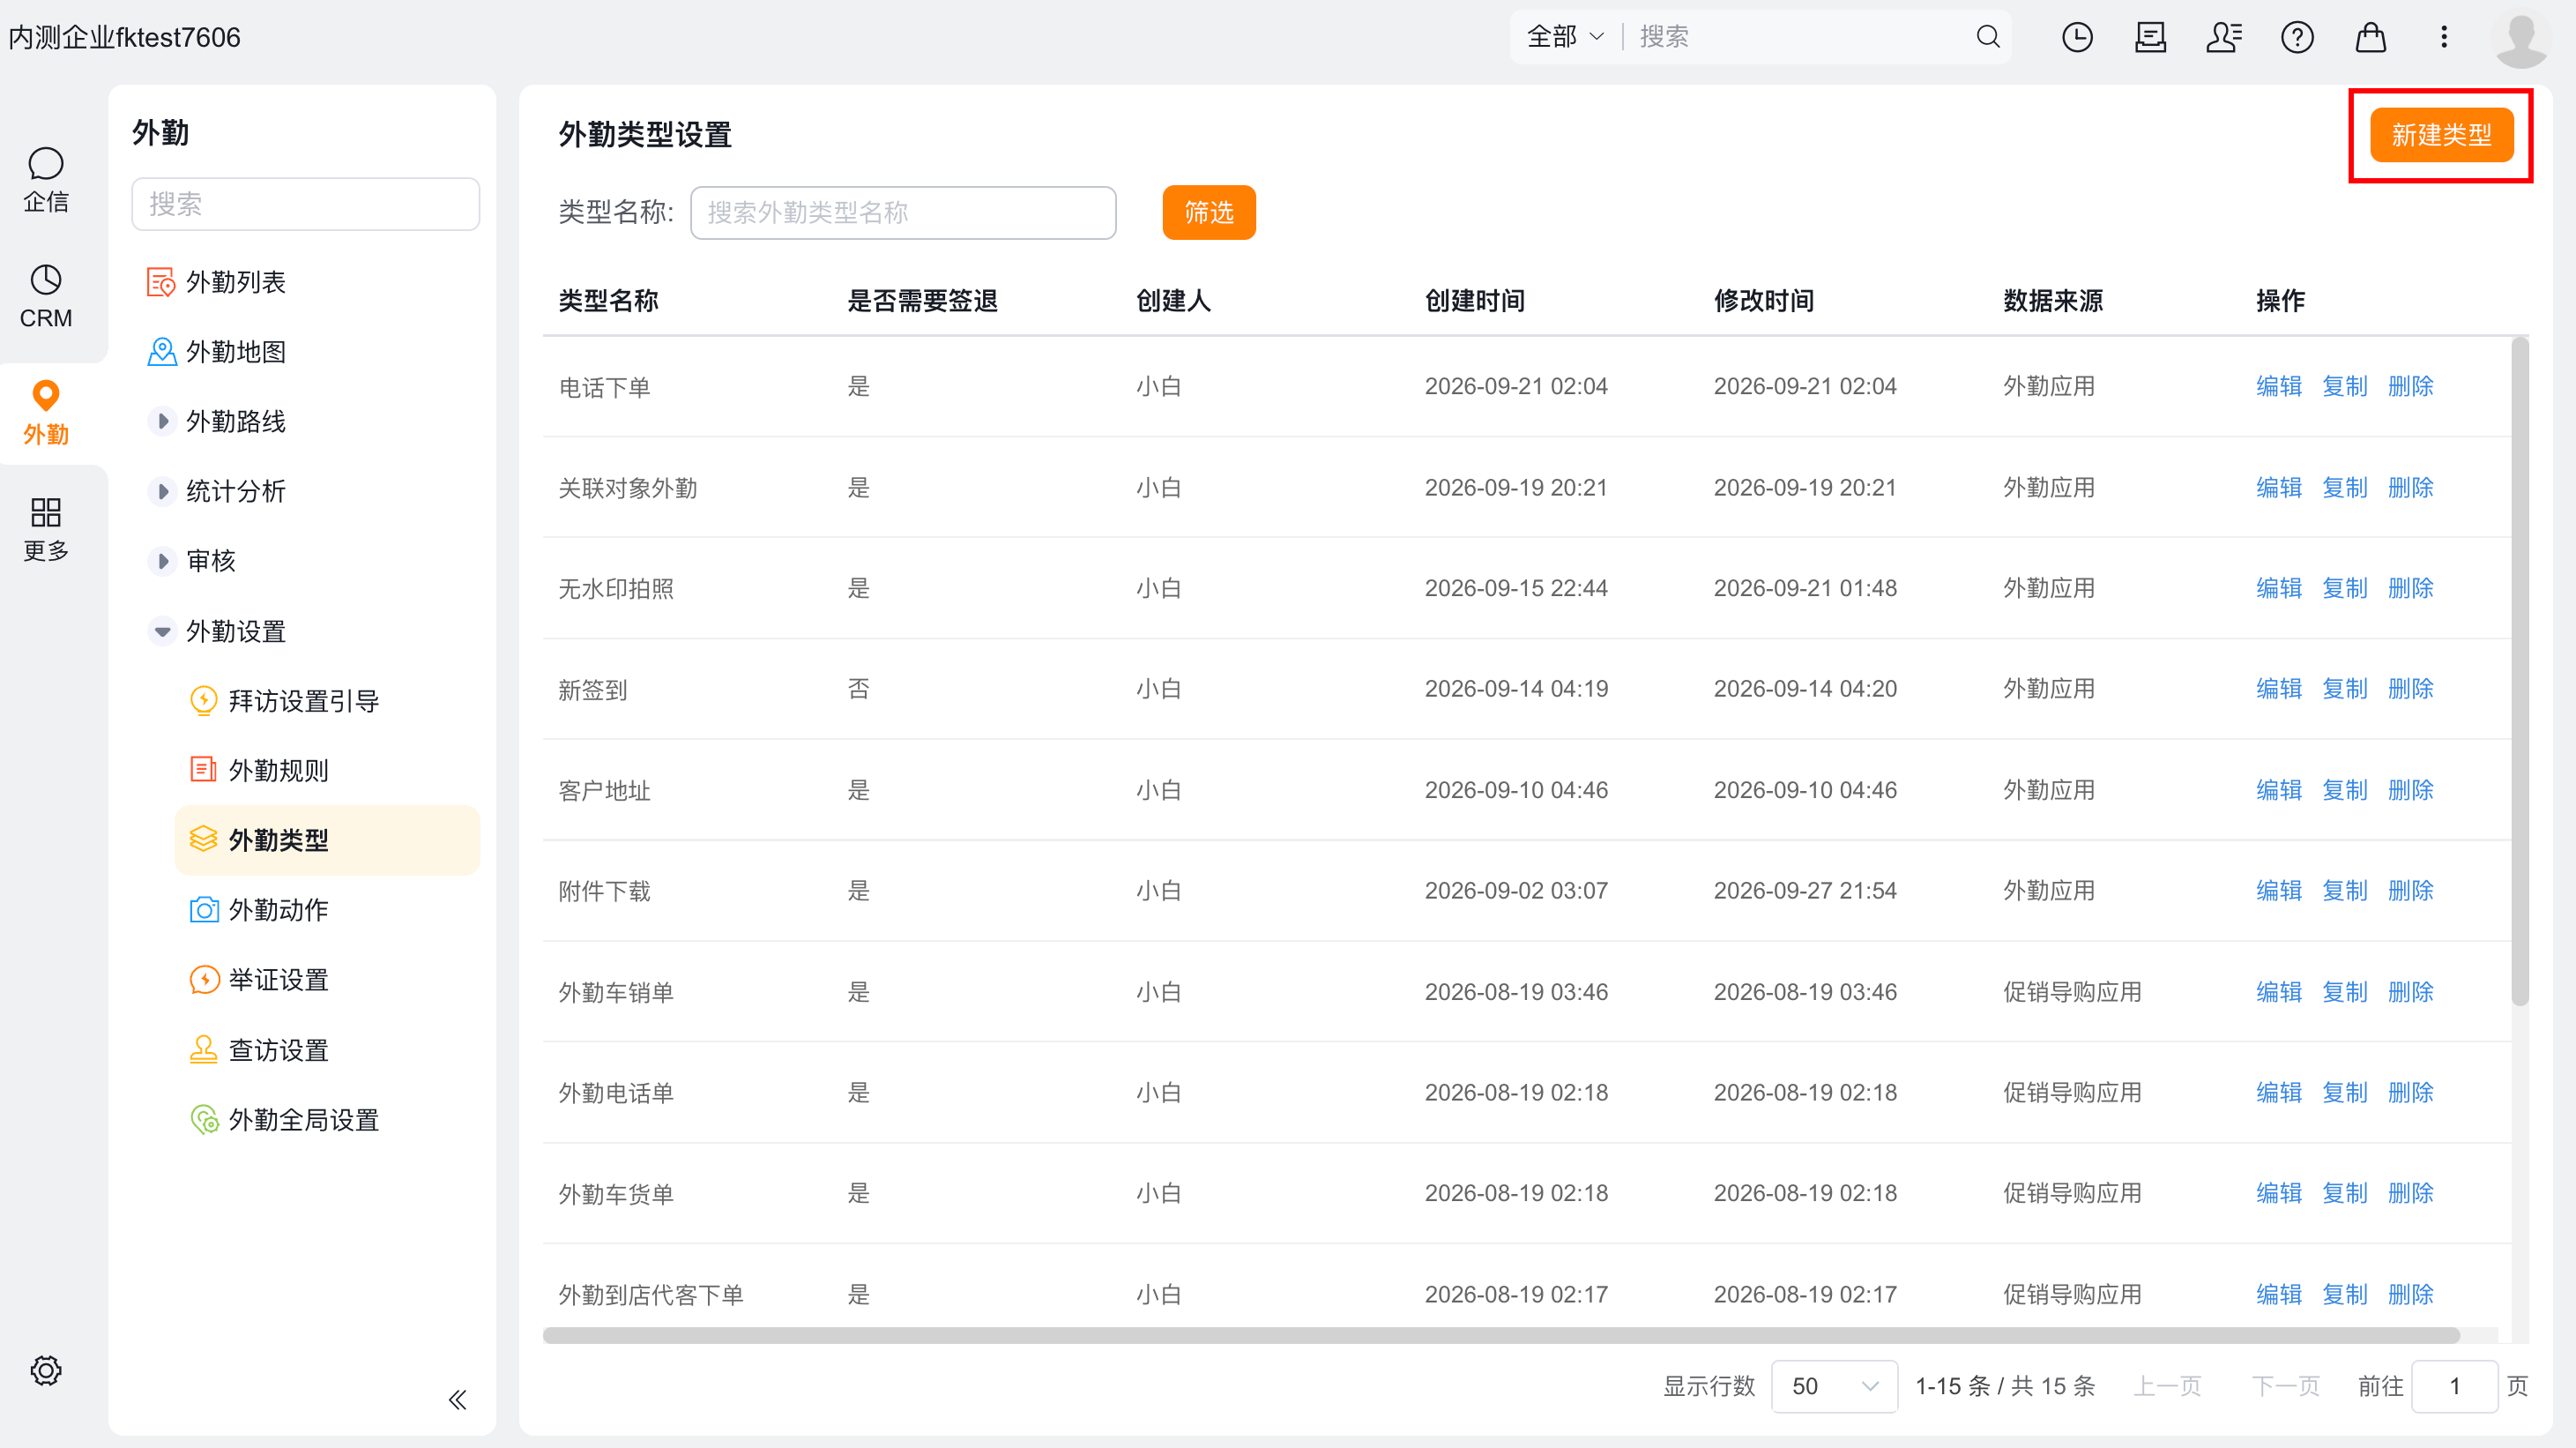Copy the 新签到 type
The width and height of the screenshot is (2576, 1448).
click(x=2344, y=689)
